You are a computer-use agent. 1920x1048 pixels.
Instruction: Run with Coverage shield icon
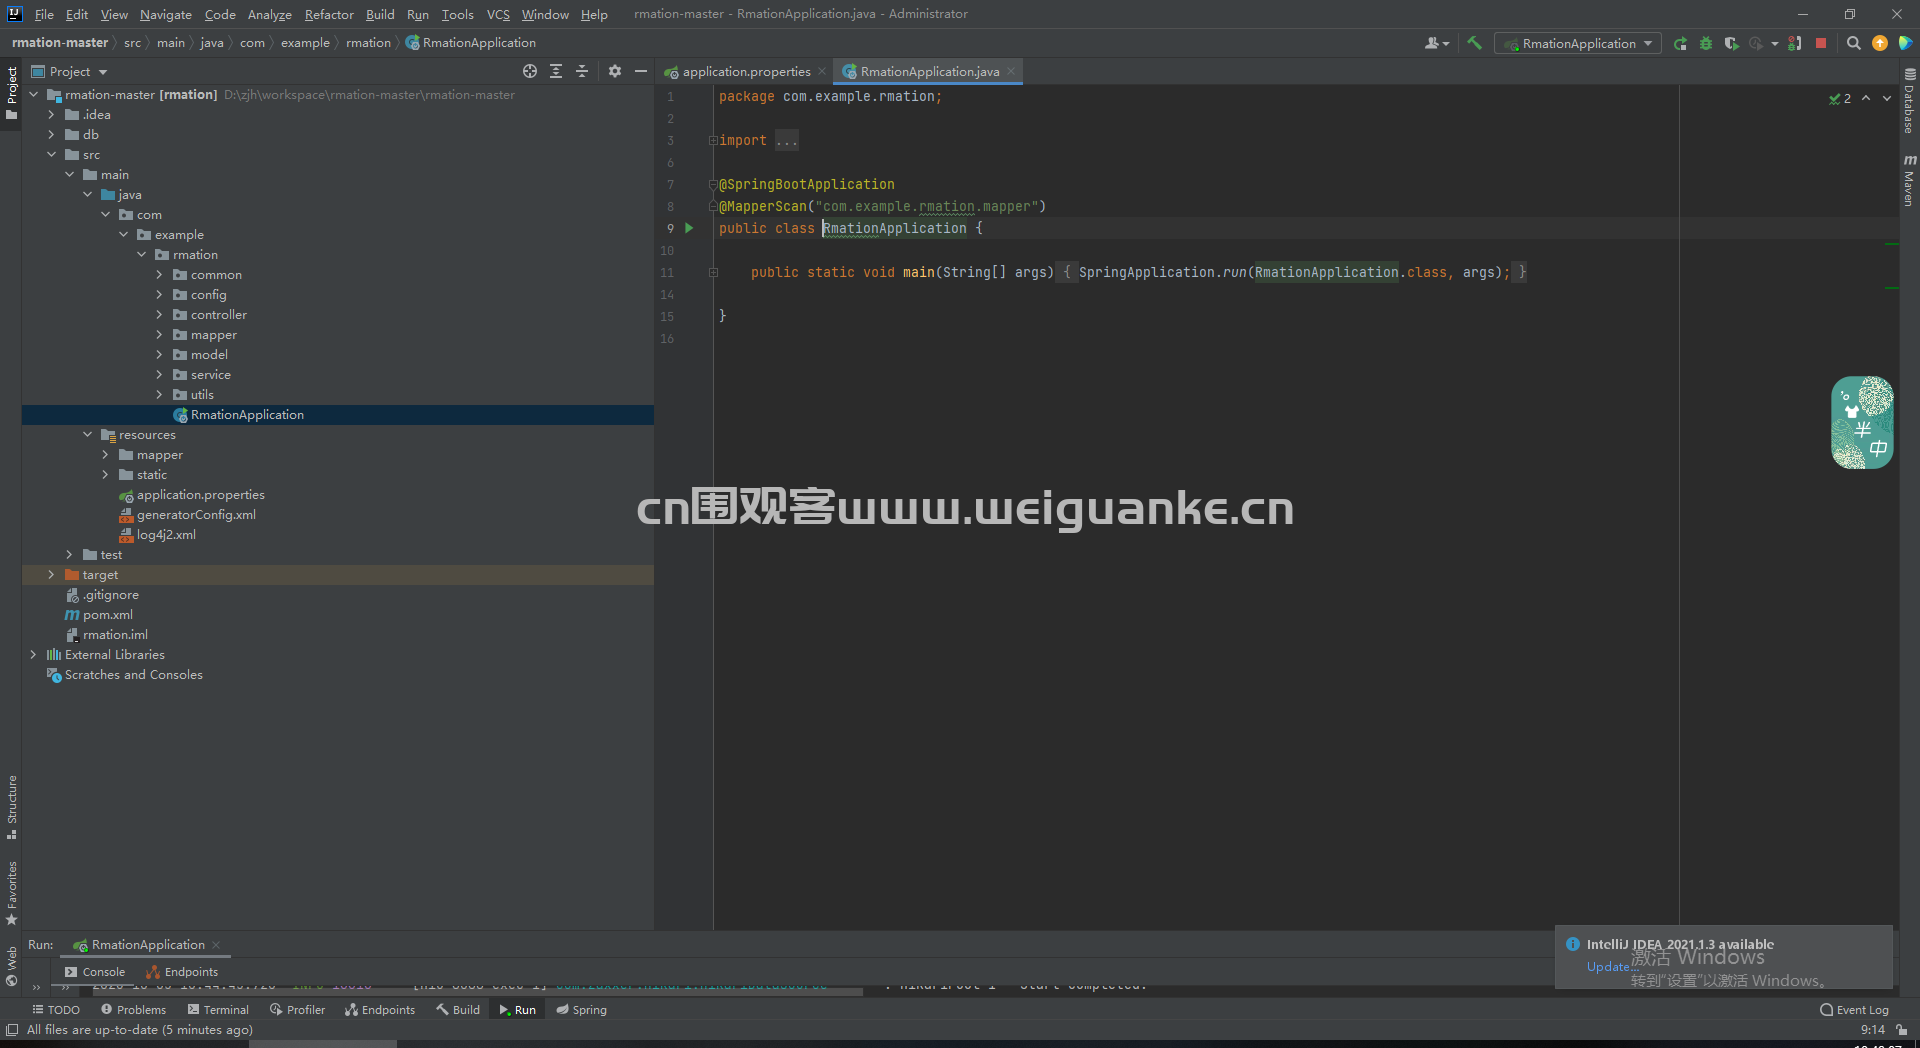(x=1731, y=43)
